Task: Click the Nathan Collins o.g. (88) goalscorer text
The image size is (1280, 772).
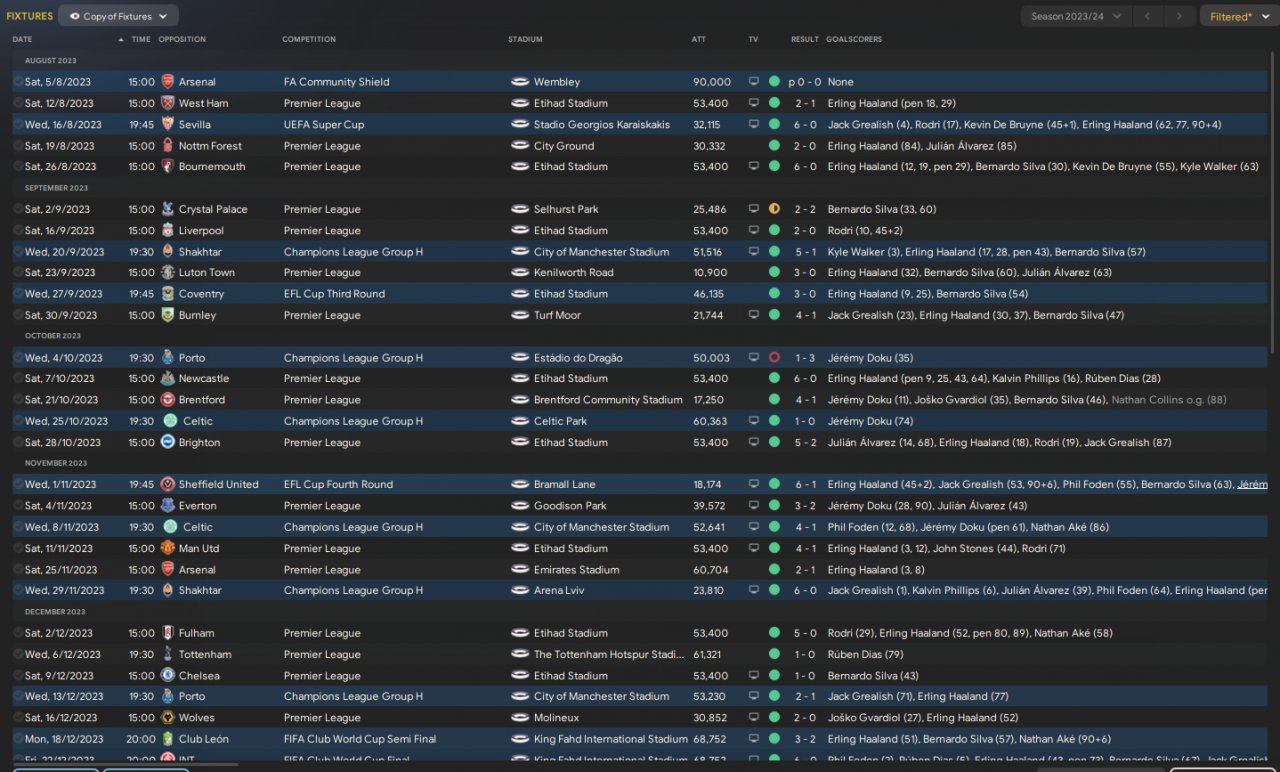Action: click(1169, 400)
